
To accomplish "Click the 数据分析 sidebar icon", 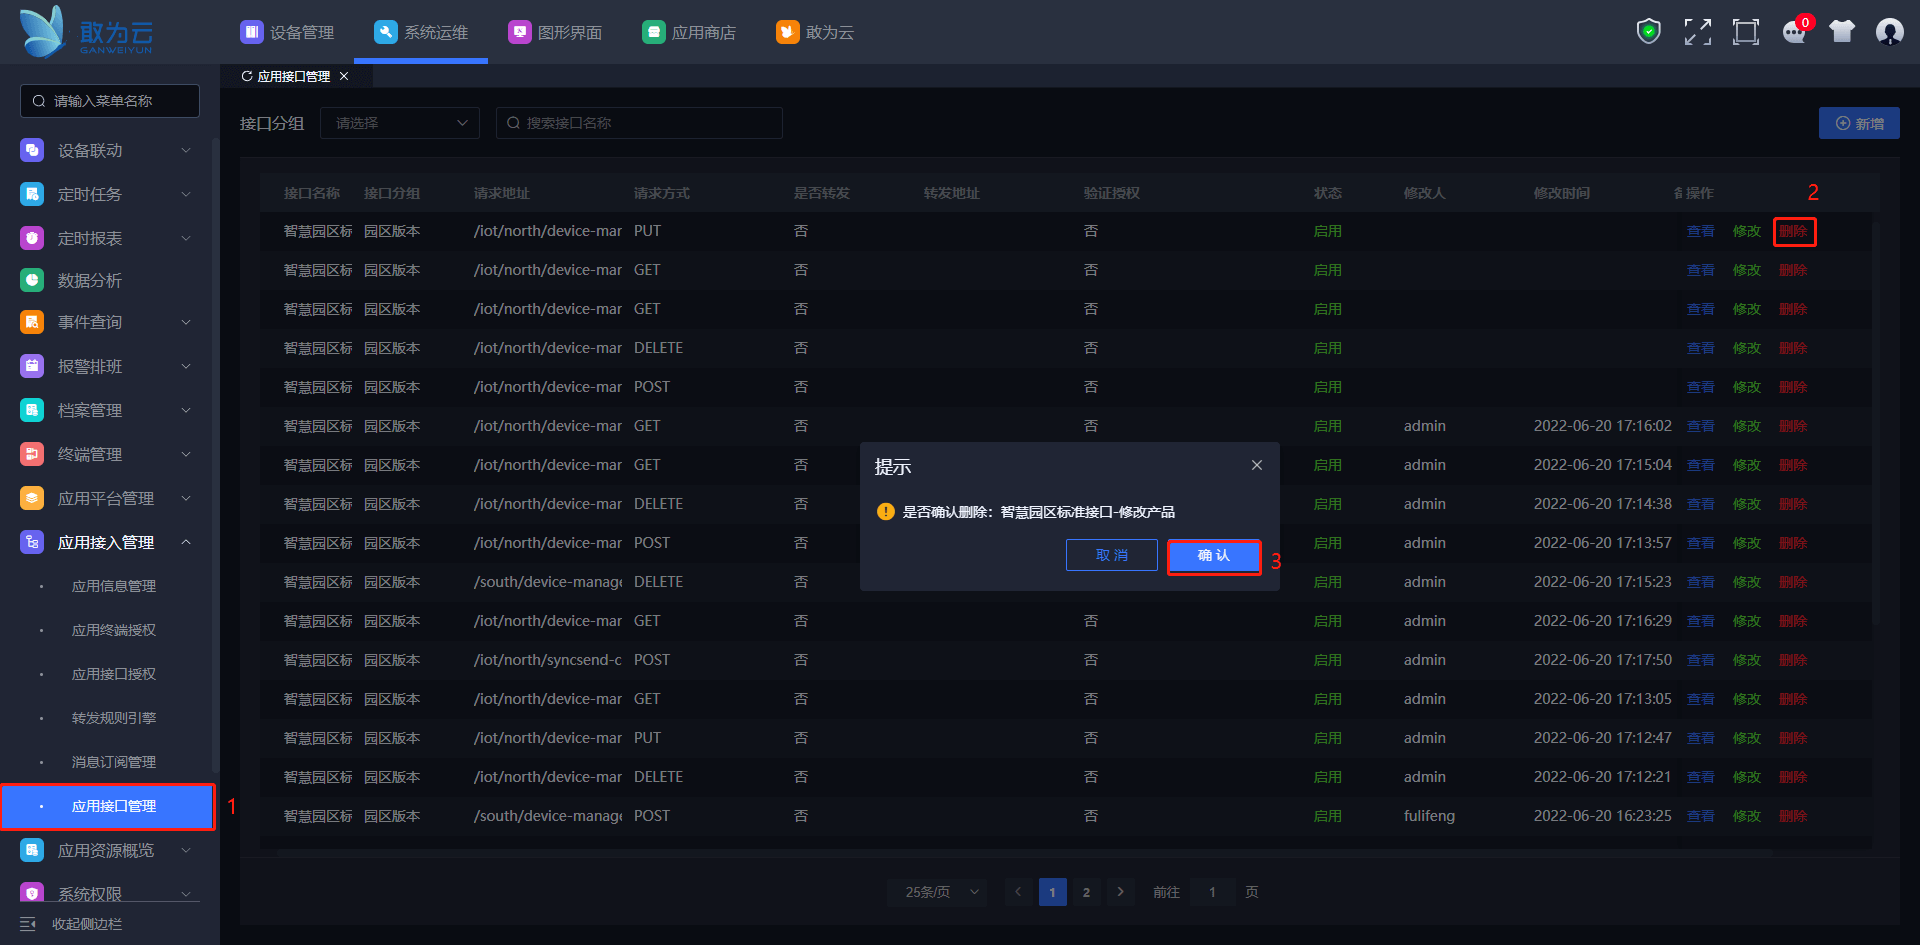I will [32, 281].
